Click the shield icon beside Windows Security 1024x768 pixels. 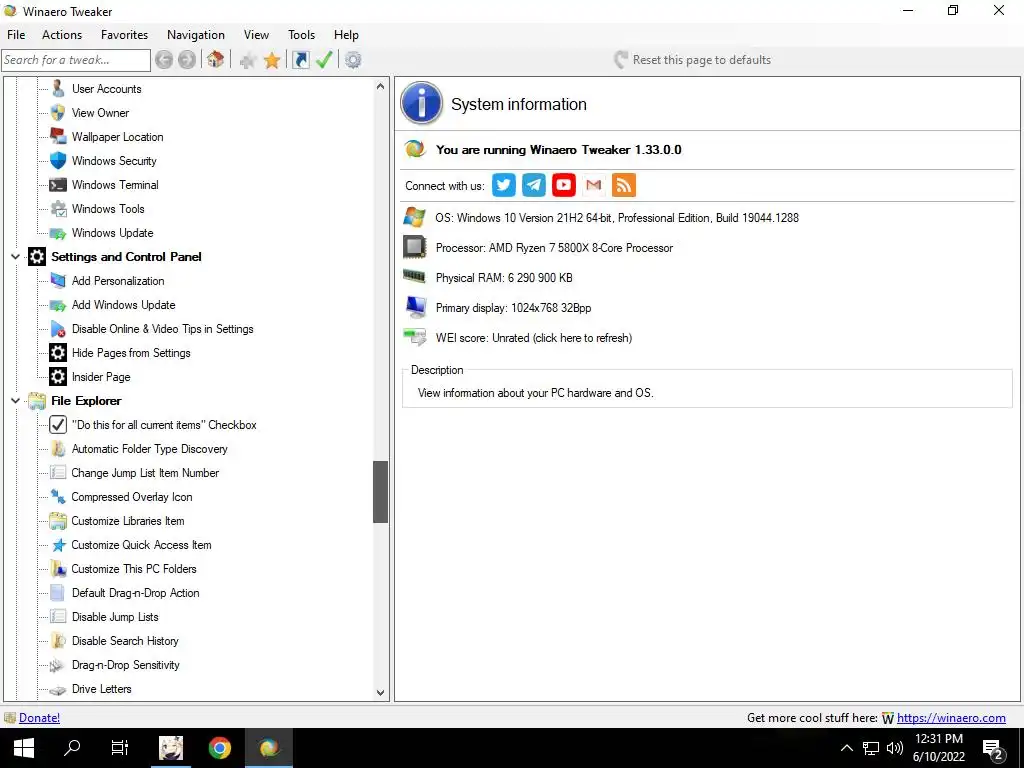click(x=58, y=161)
